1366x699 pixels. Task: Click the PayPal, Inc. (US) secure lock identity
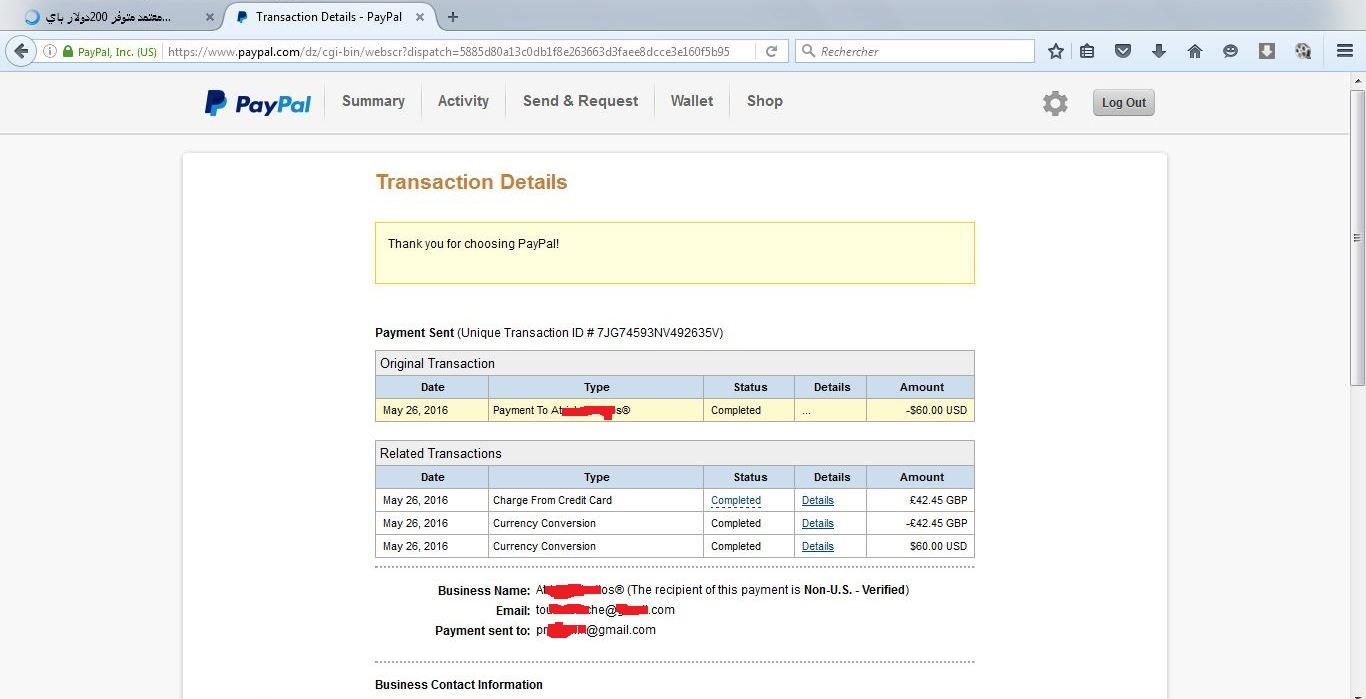point(109,52)
